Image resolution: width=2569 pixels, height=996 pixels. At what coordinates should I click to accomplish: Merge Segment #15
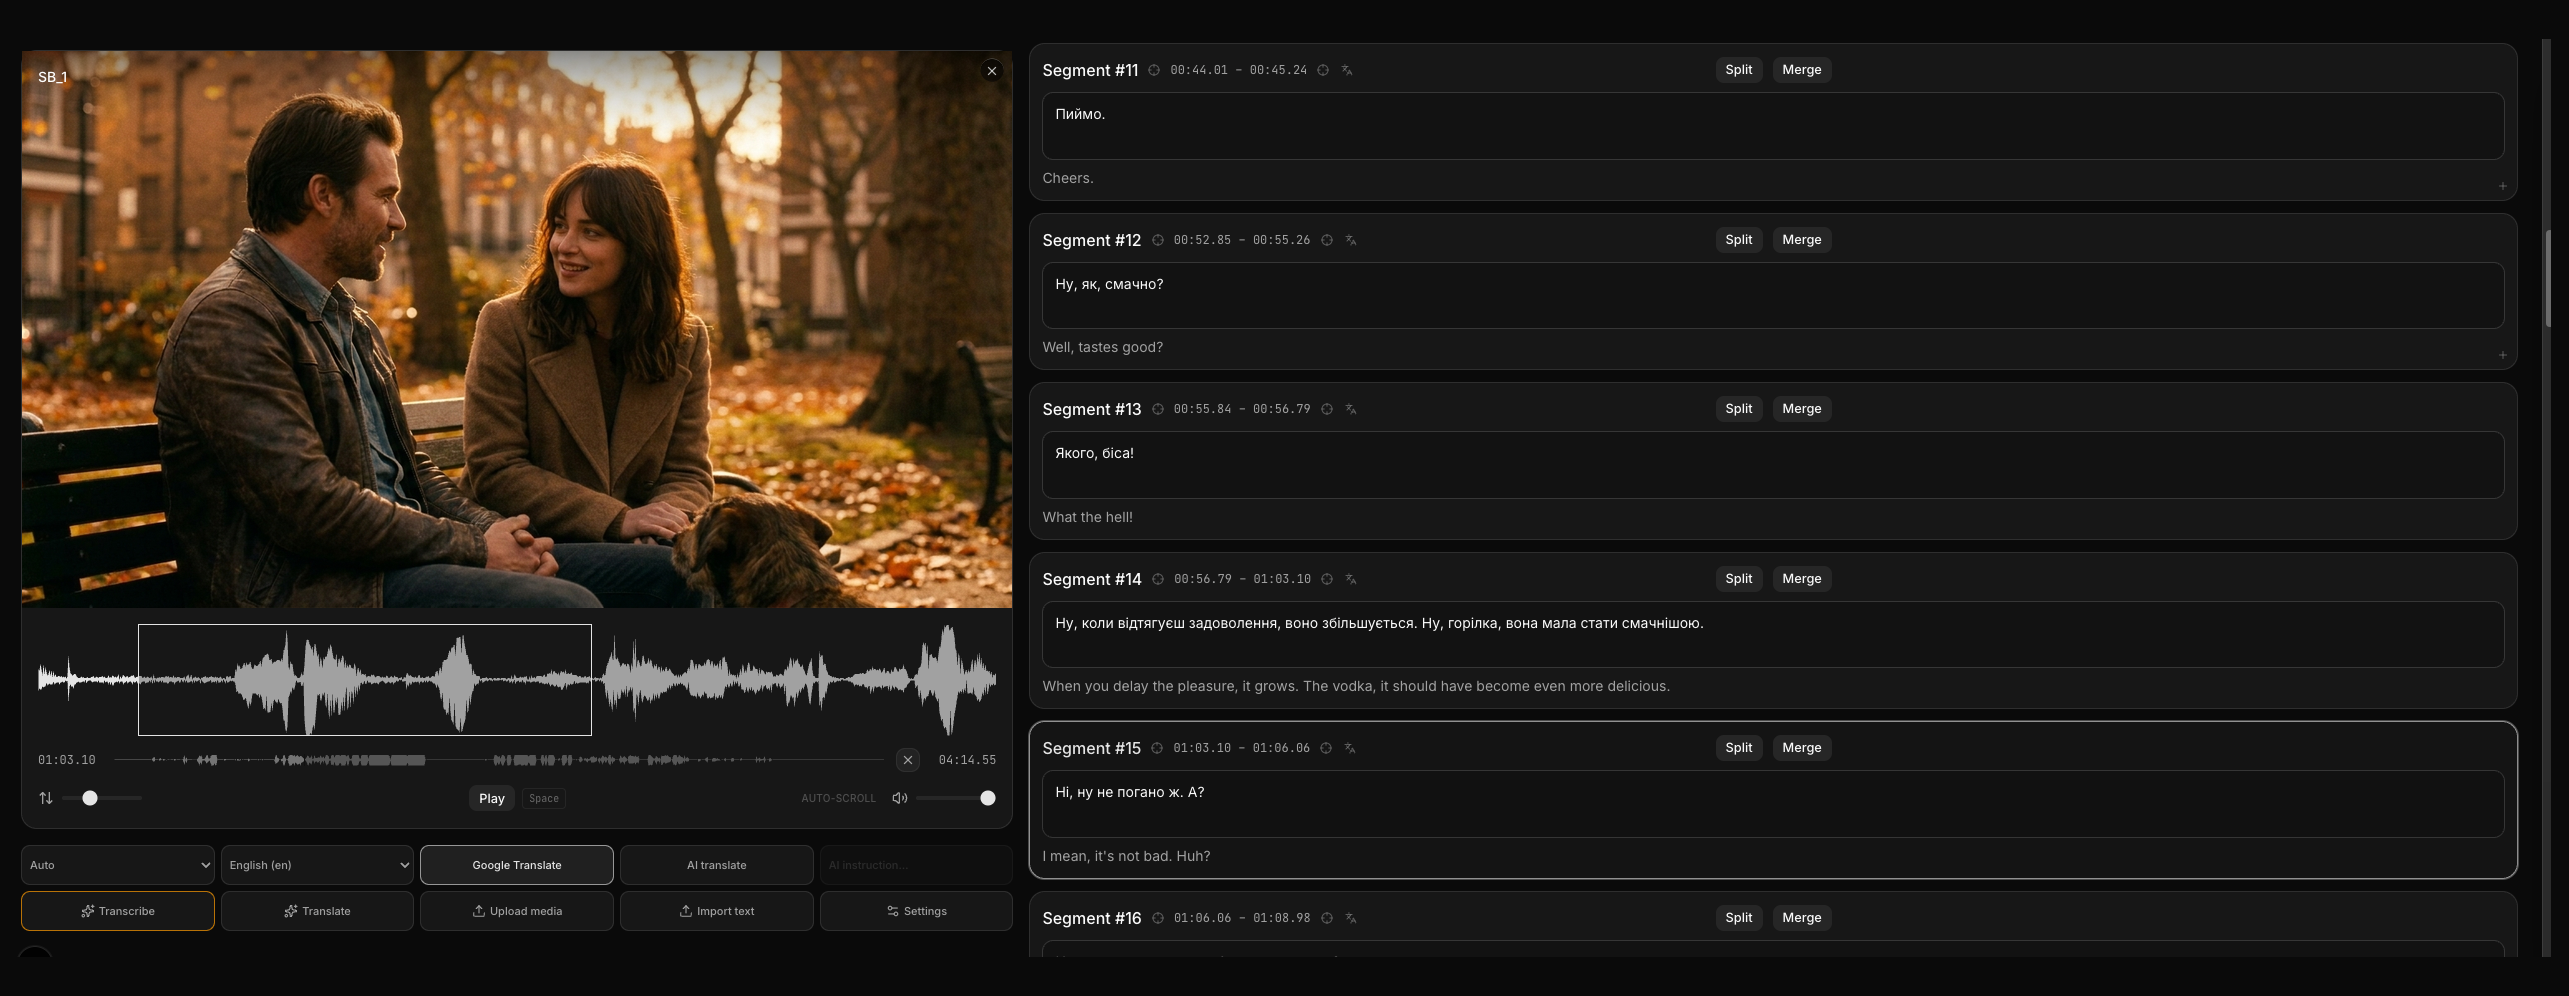point(1802,748)
